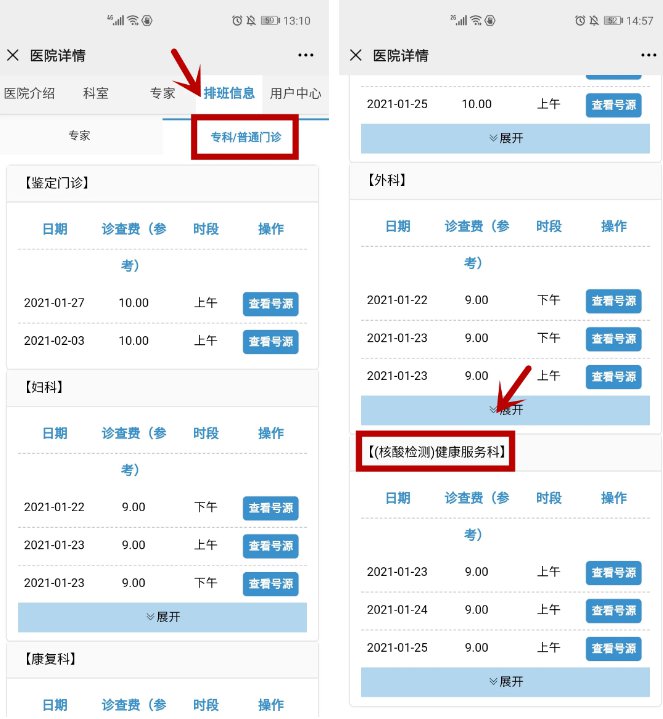Click the left screen's 13:10 clock
Viewport: 663px width, 719px height.
(x=297, y=21)
